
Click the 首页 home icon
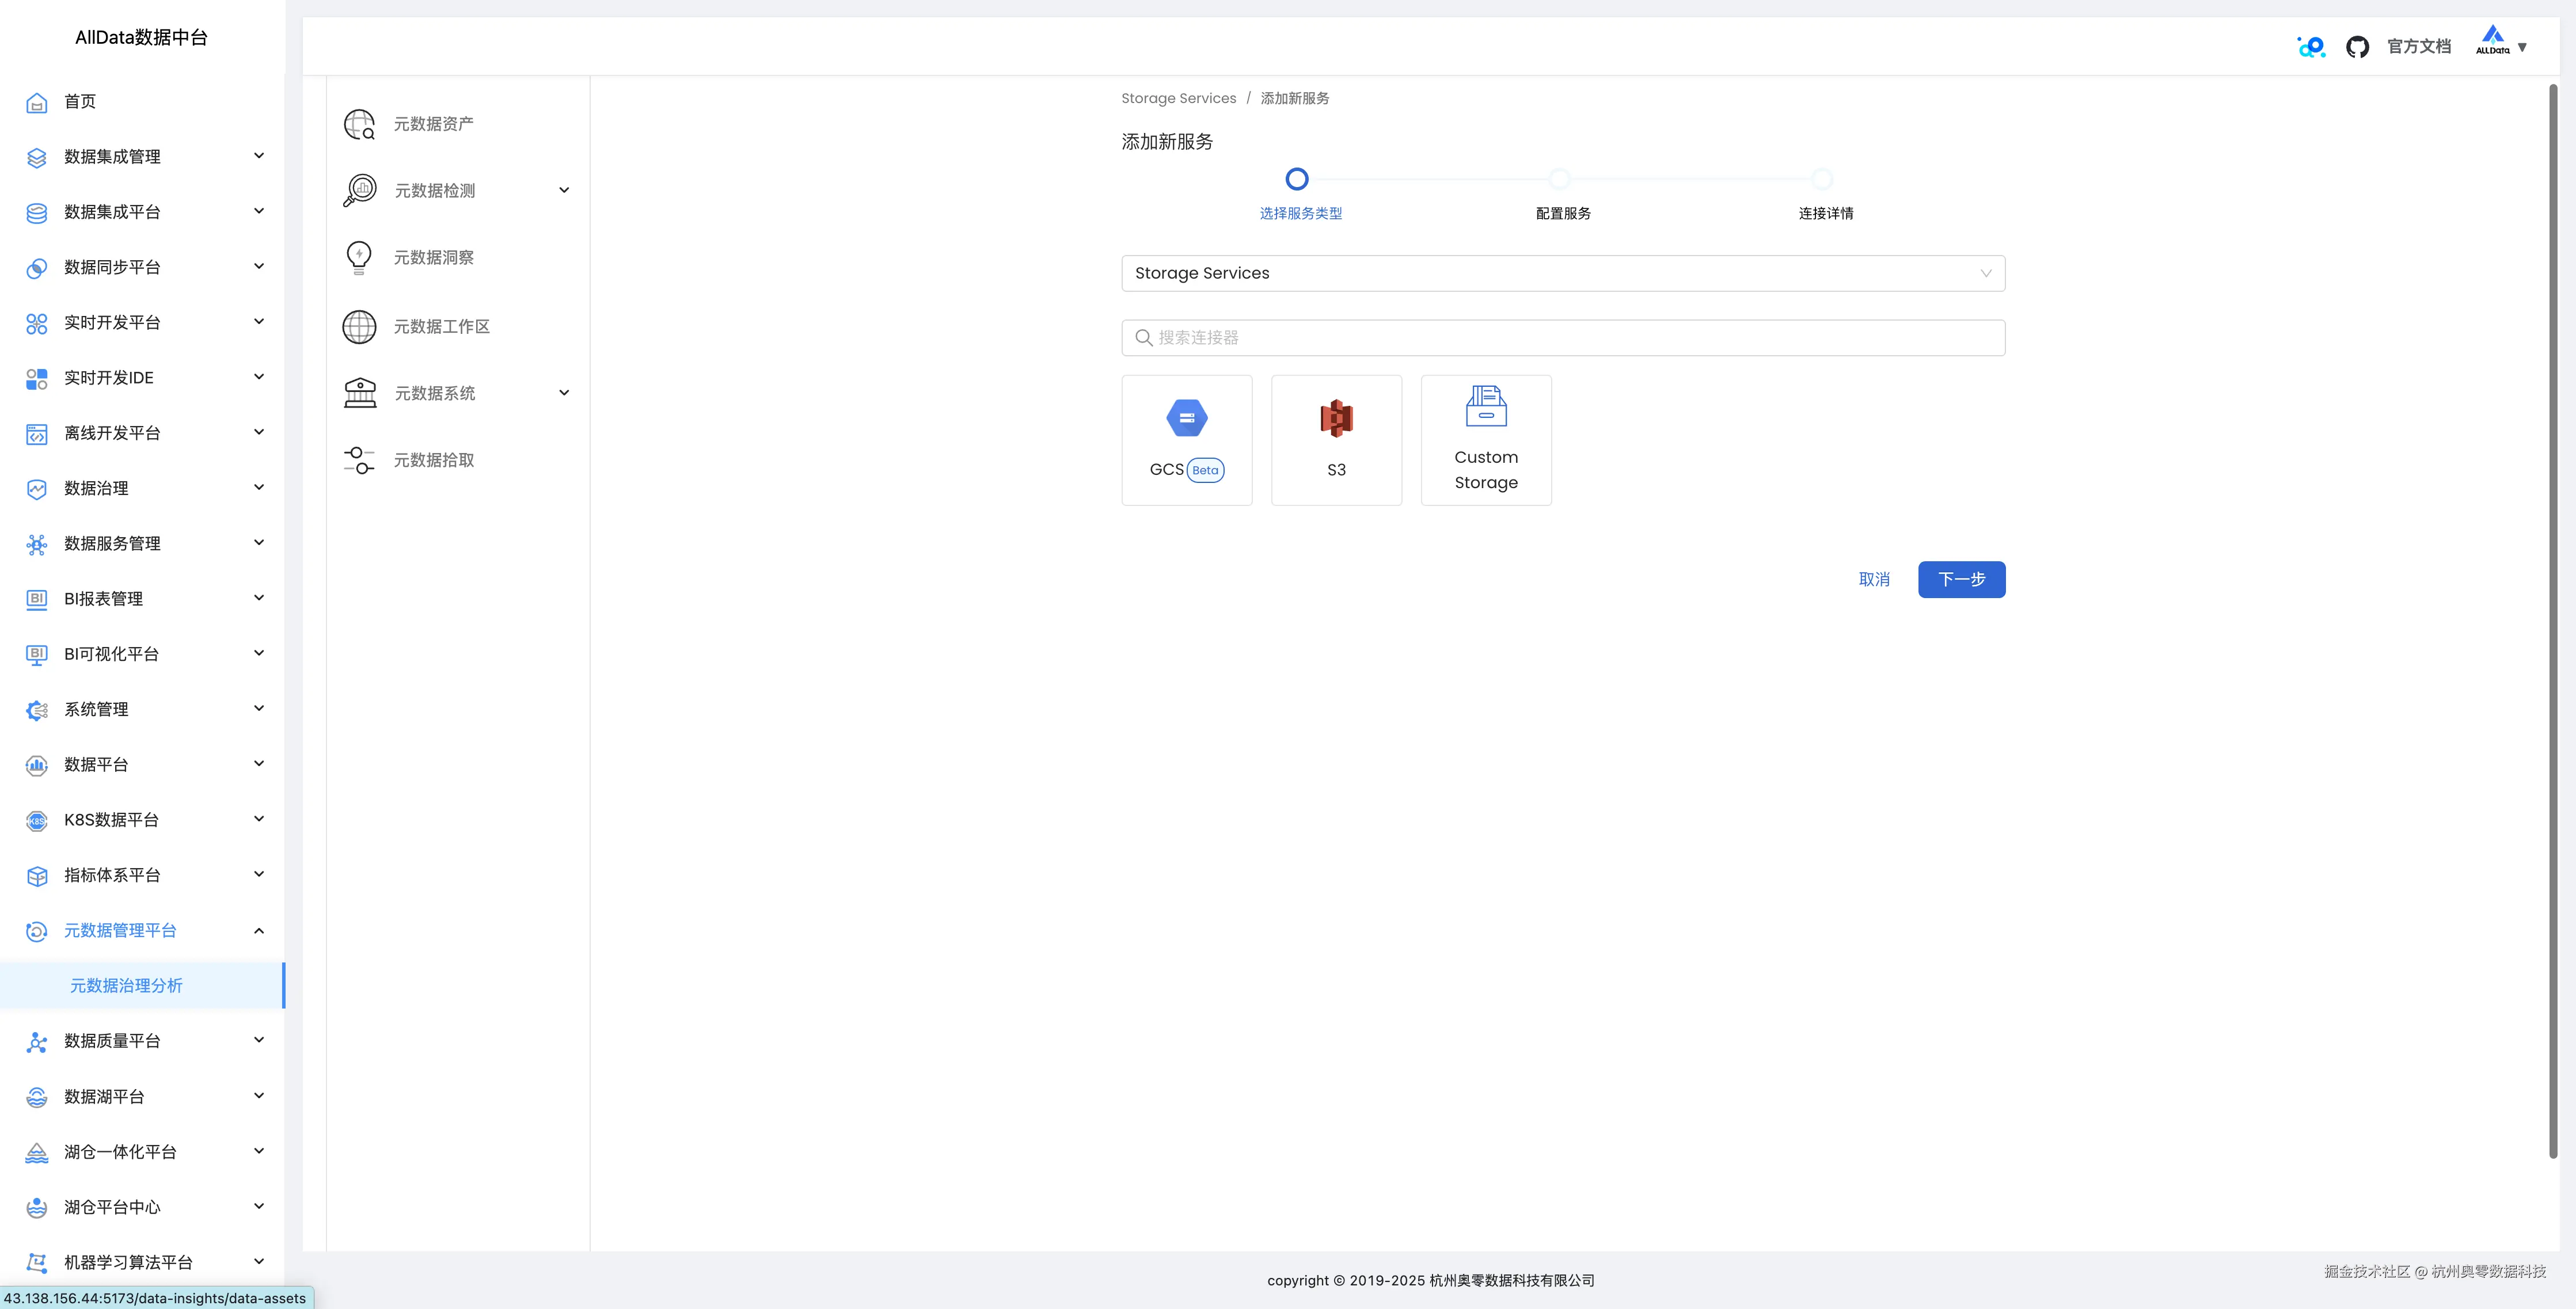(x=37, y=102)
